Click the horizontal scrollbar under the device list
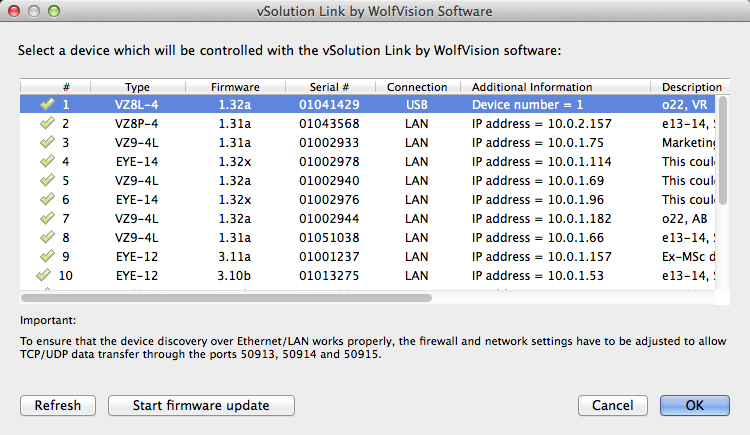Image resolution: width=750 pixels, height=435 pixels. [x=227, y=297]
